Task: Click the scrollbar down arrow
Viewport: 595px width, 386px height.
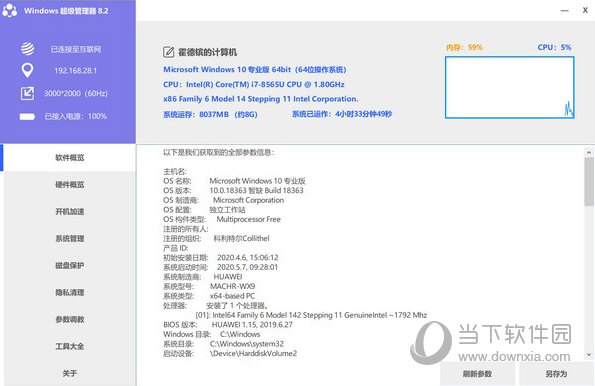Action: coord(589,355)
